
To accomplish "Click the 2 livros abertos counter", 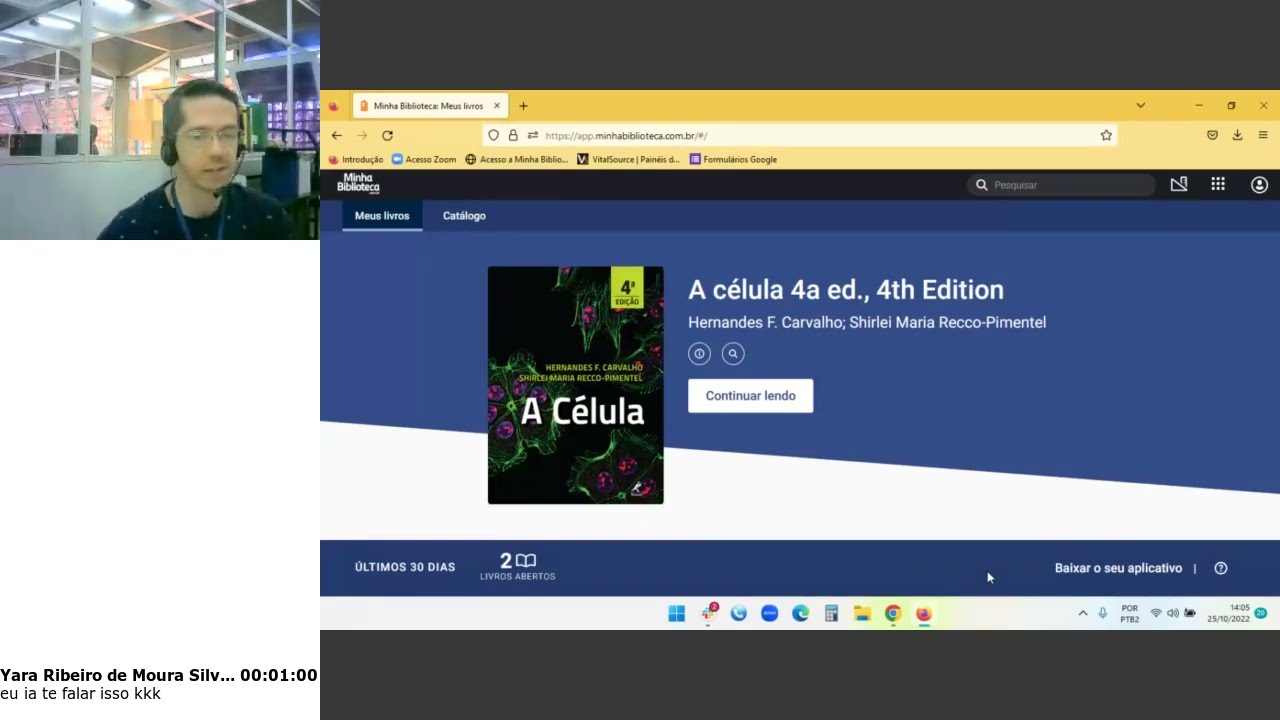I will tap(518, 567).
